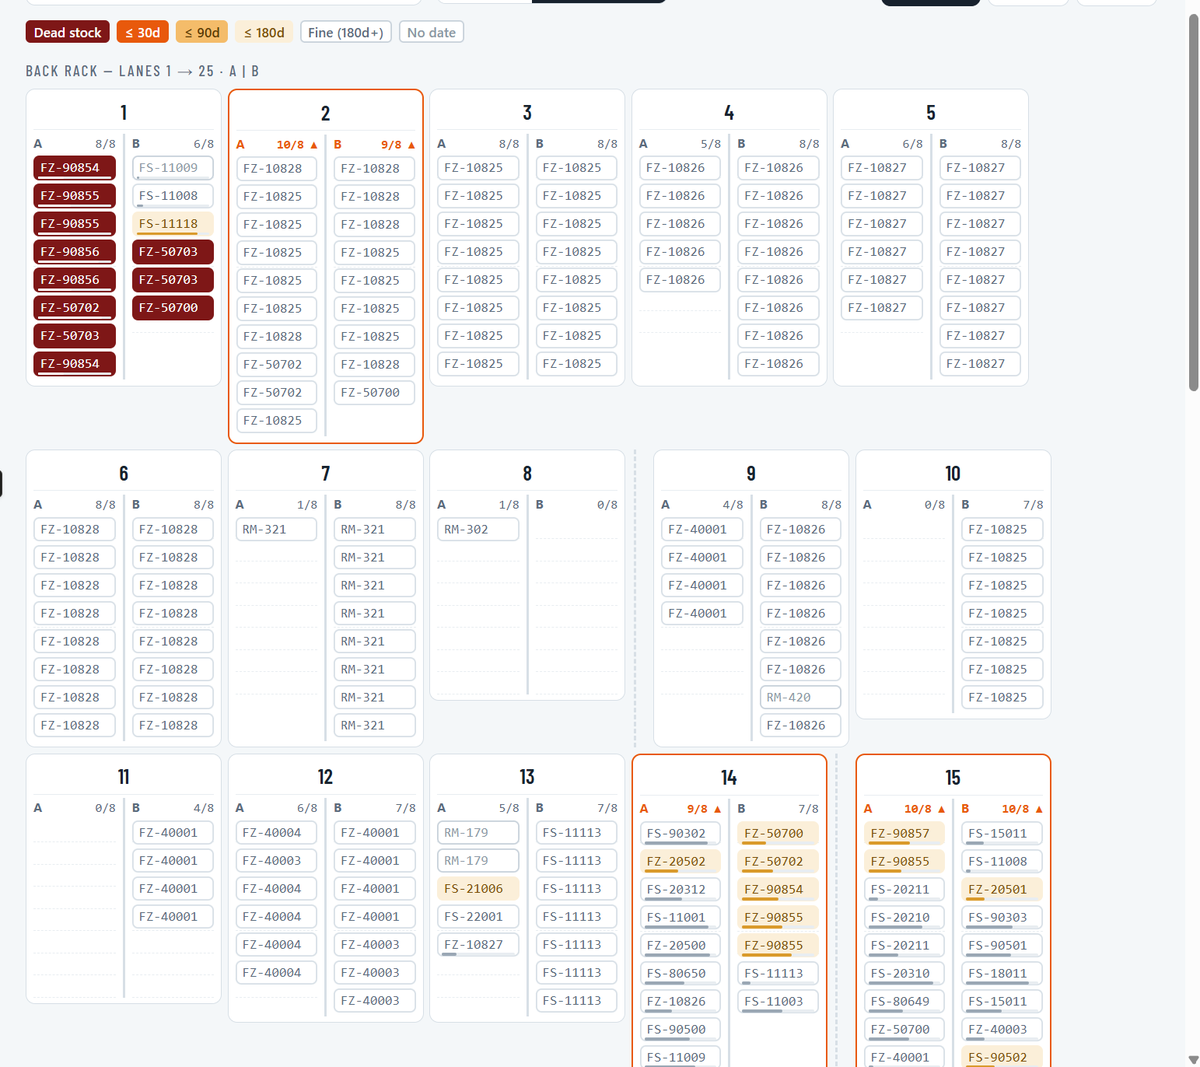Click pallet FZ-10826 in lane 14 side A
This screenshot has height=1067, width=1200.
click(x=681, y=1001)
